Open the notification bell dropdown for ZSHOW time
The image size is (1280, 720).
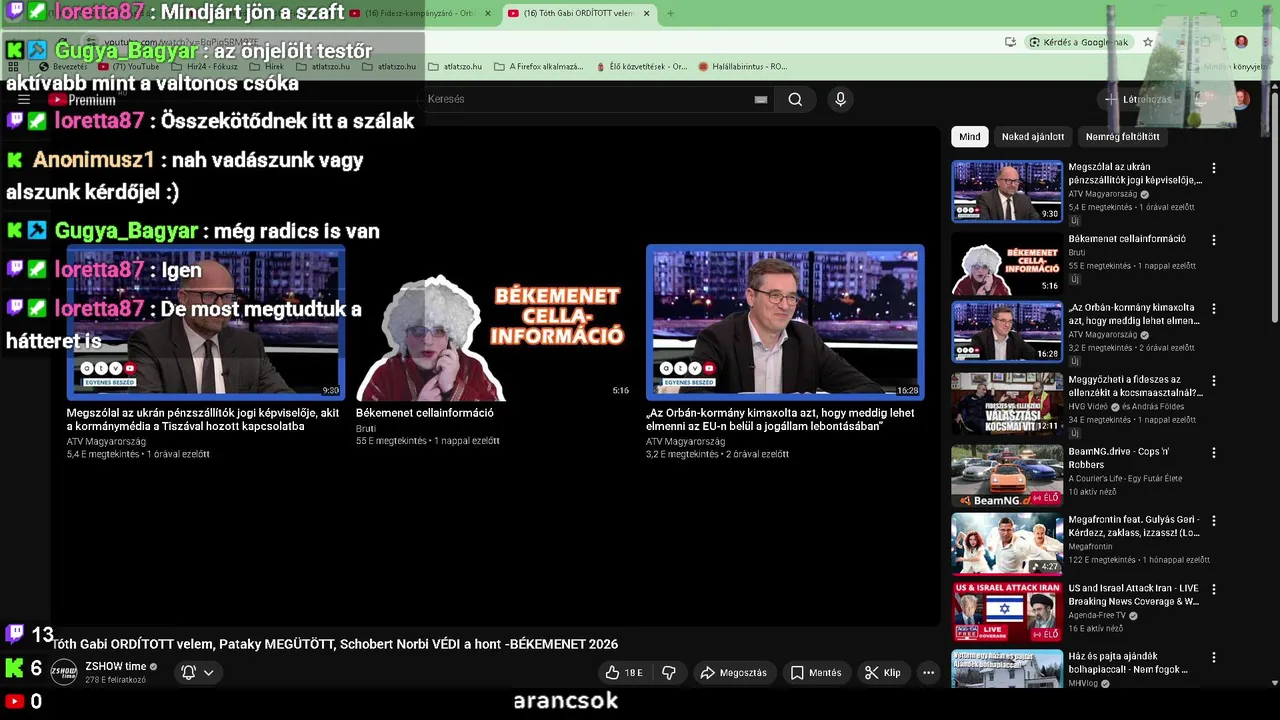click(x=197, y=673)
